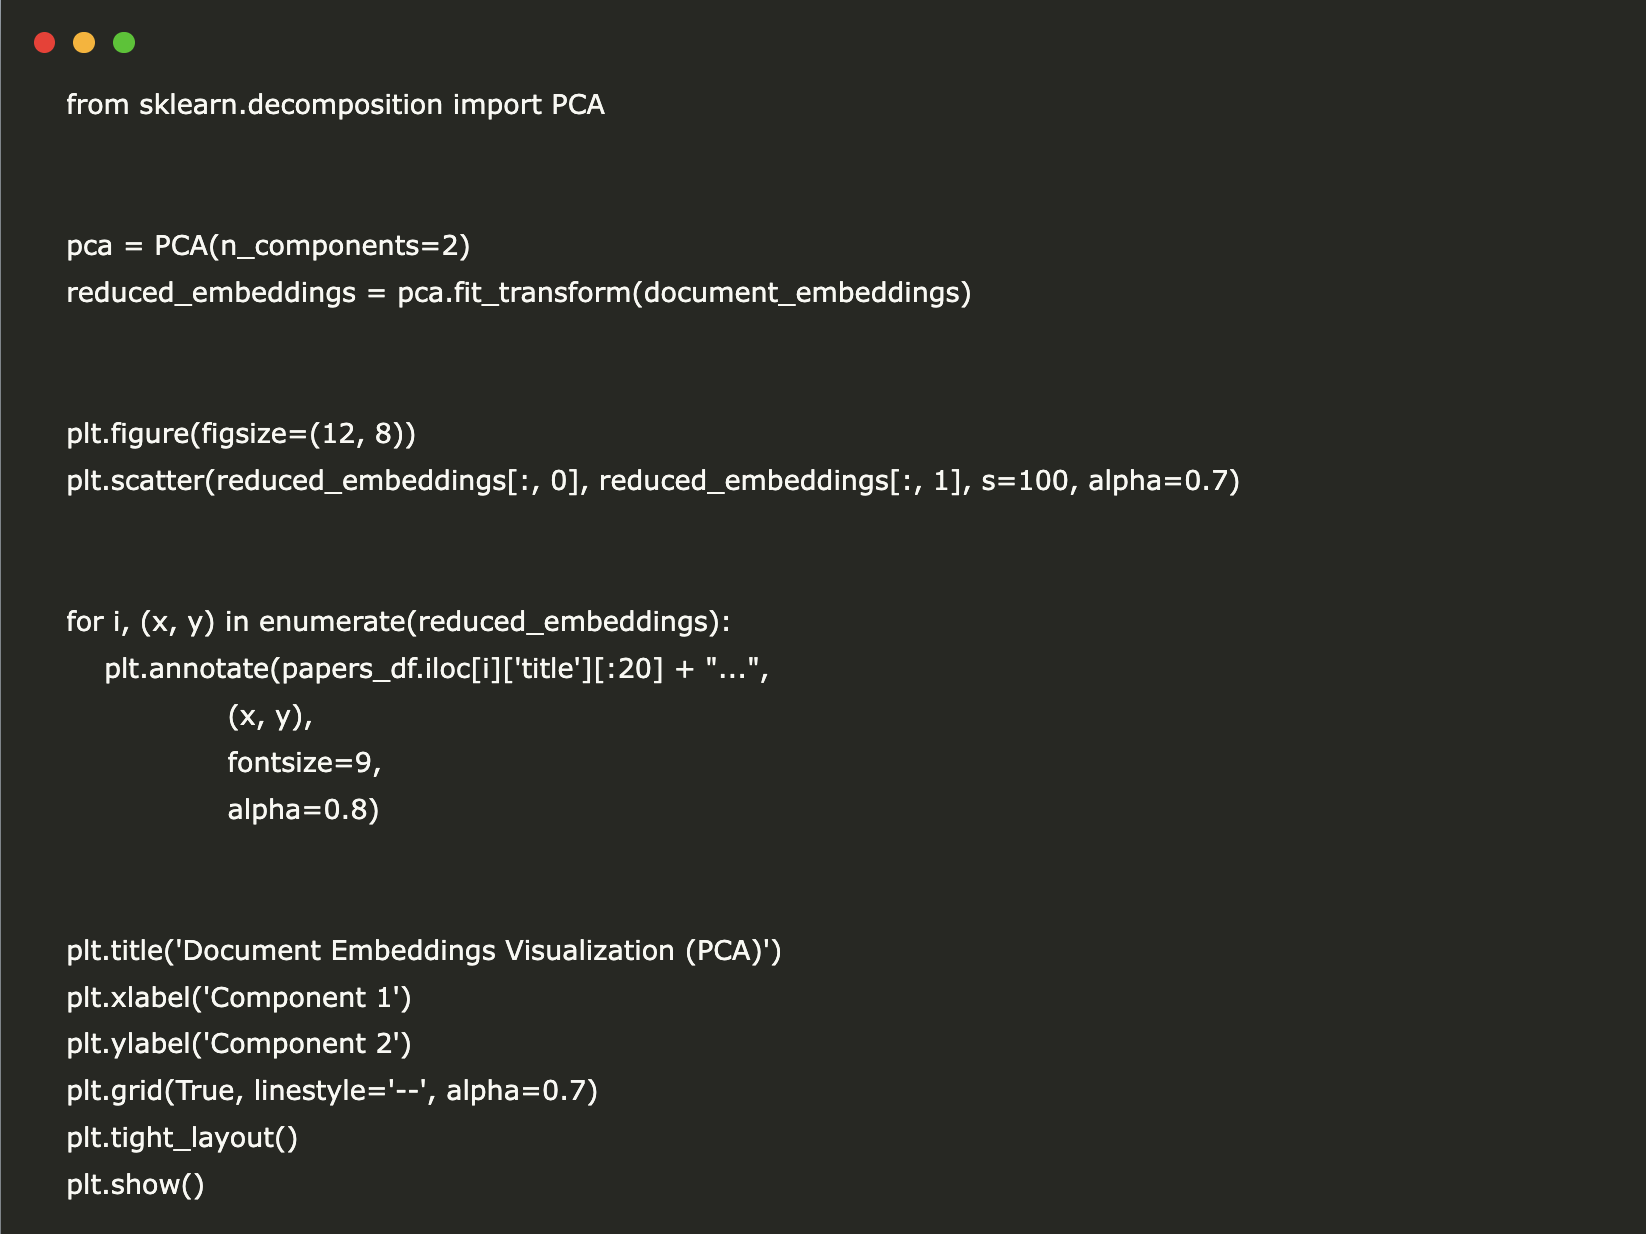The height and width of the screenshot is (1234, 1646).
Task: Click the sklearn.decomposition import line
Action: (x=335, y=105)
